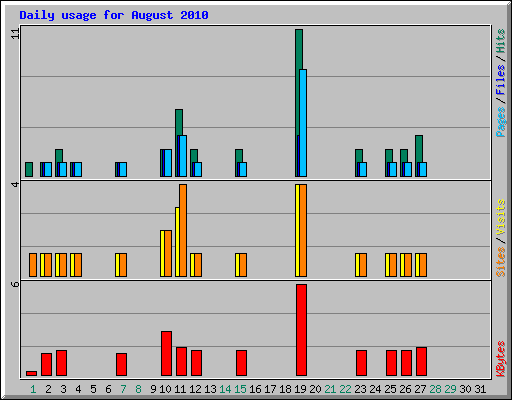Click day '17' on the x-axis
This screenshot has height=400, width=512.
pos(270,389)
